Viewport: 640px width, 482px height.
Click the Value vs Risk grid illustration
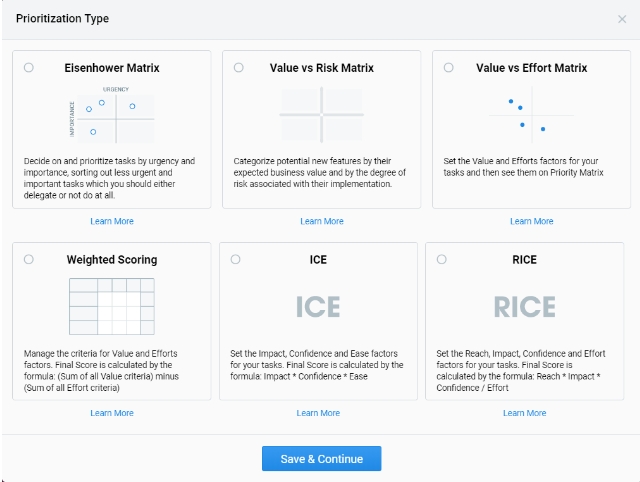click(321, 116)
